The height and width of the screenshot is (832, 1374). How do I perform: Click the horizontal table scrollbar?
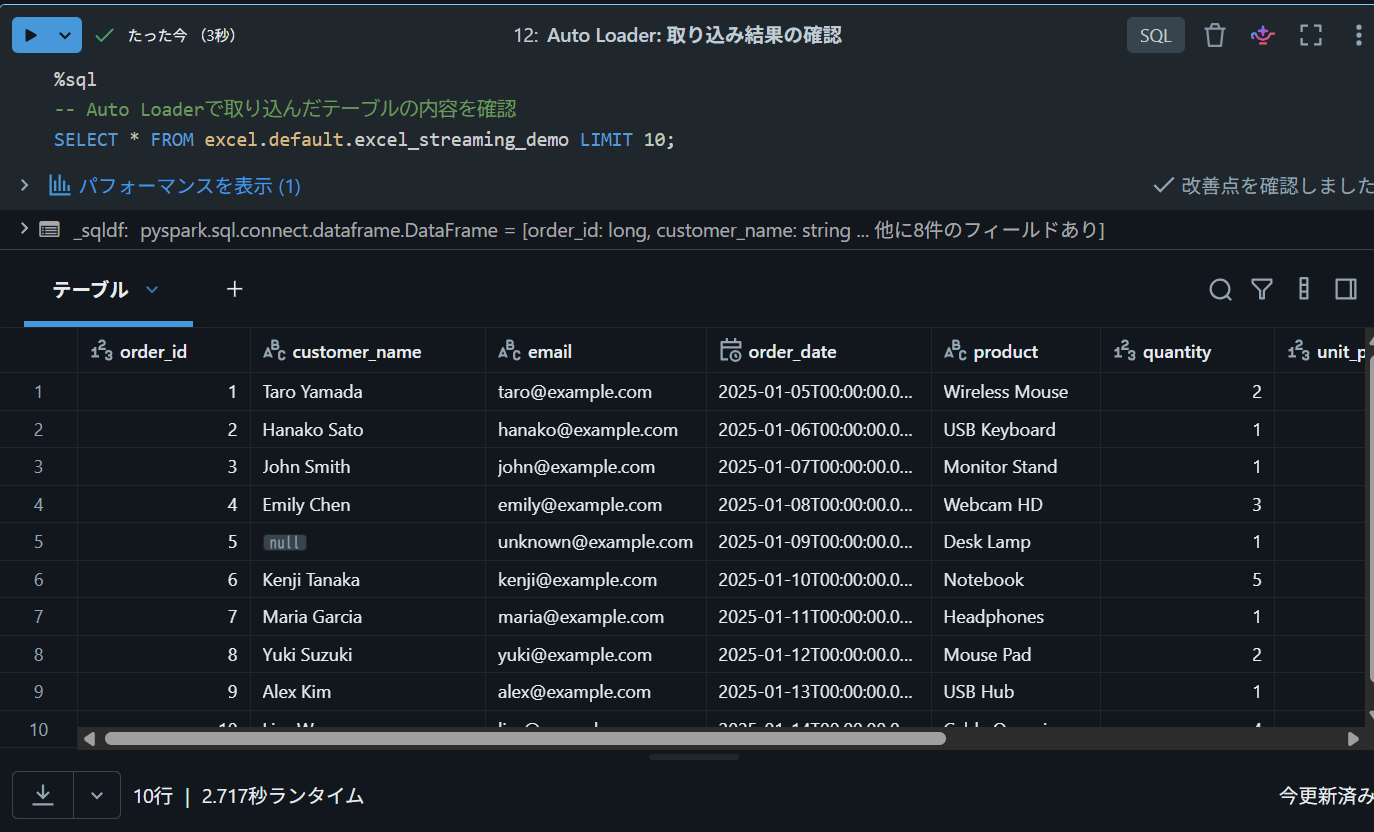coord(525,738)
